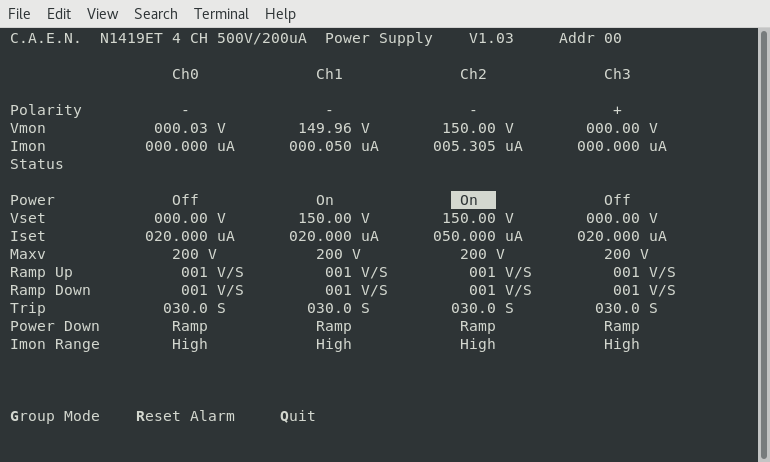This screenshot has height=462, width=770.
Task: Select Ch1 Vset value 150.00 V
Action: point(334,218)
